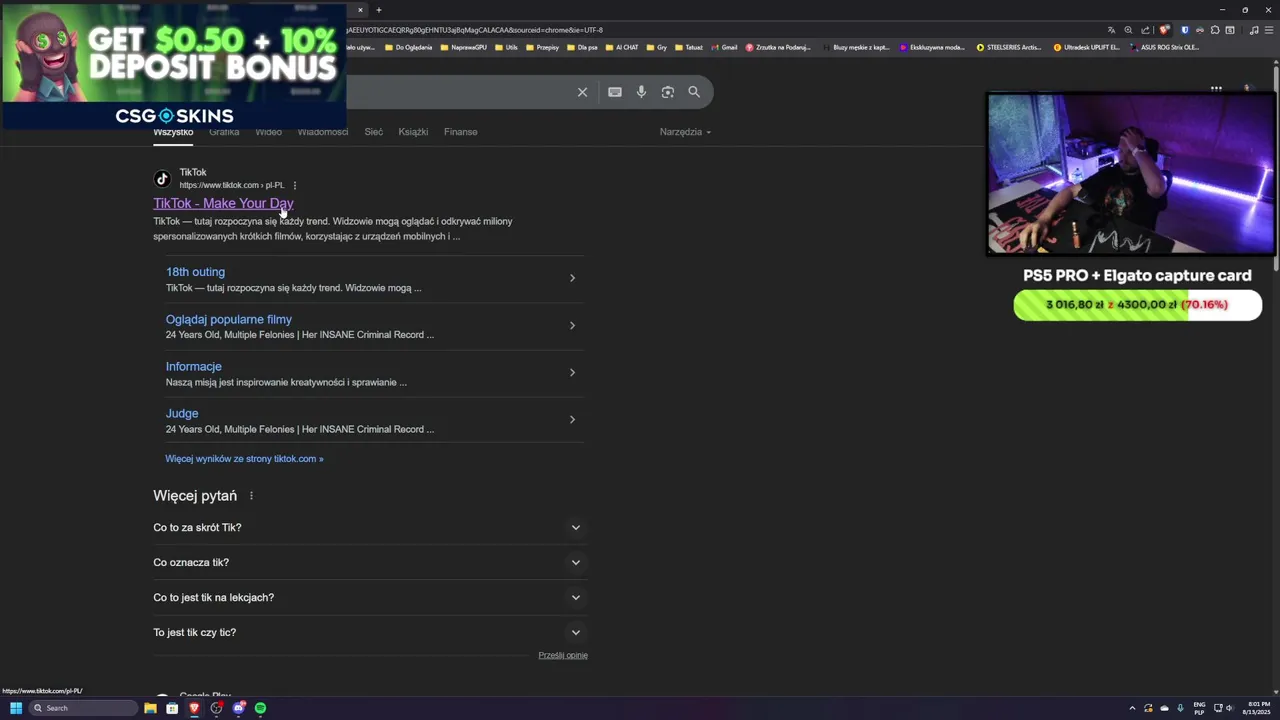Open three-dot options next to Więcej pytań
The image size is (1280, 720).
[x=251, y=496]
